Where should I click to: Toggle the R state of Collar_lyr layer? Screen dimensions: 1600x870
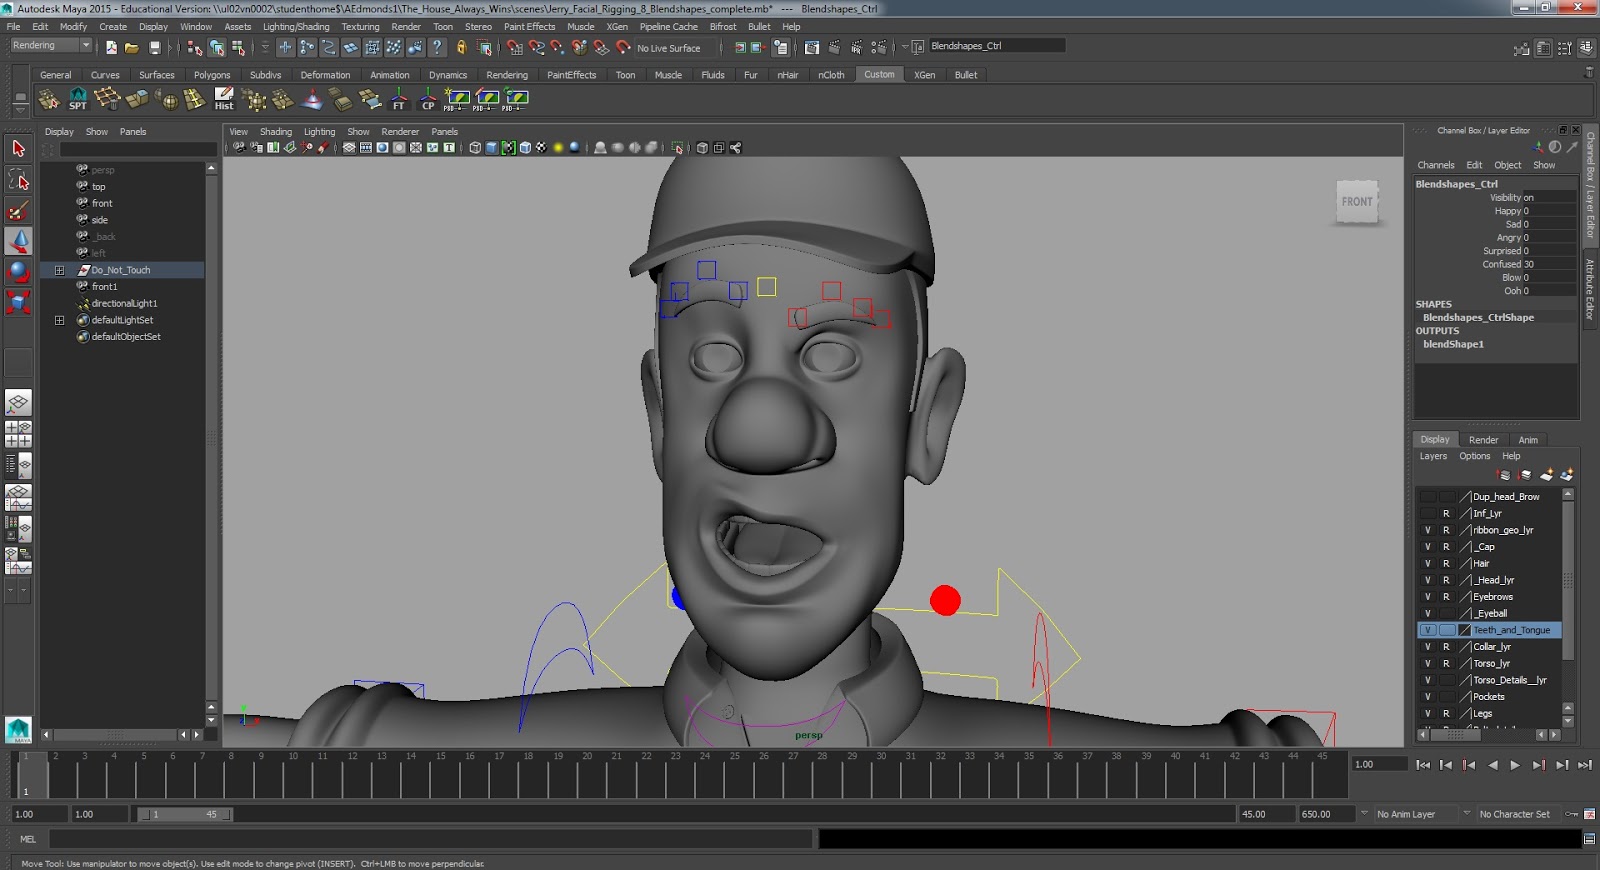[x=1446, y=647]
